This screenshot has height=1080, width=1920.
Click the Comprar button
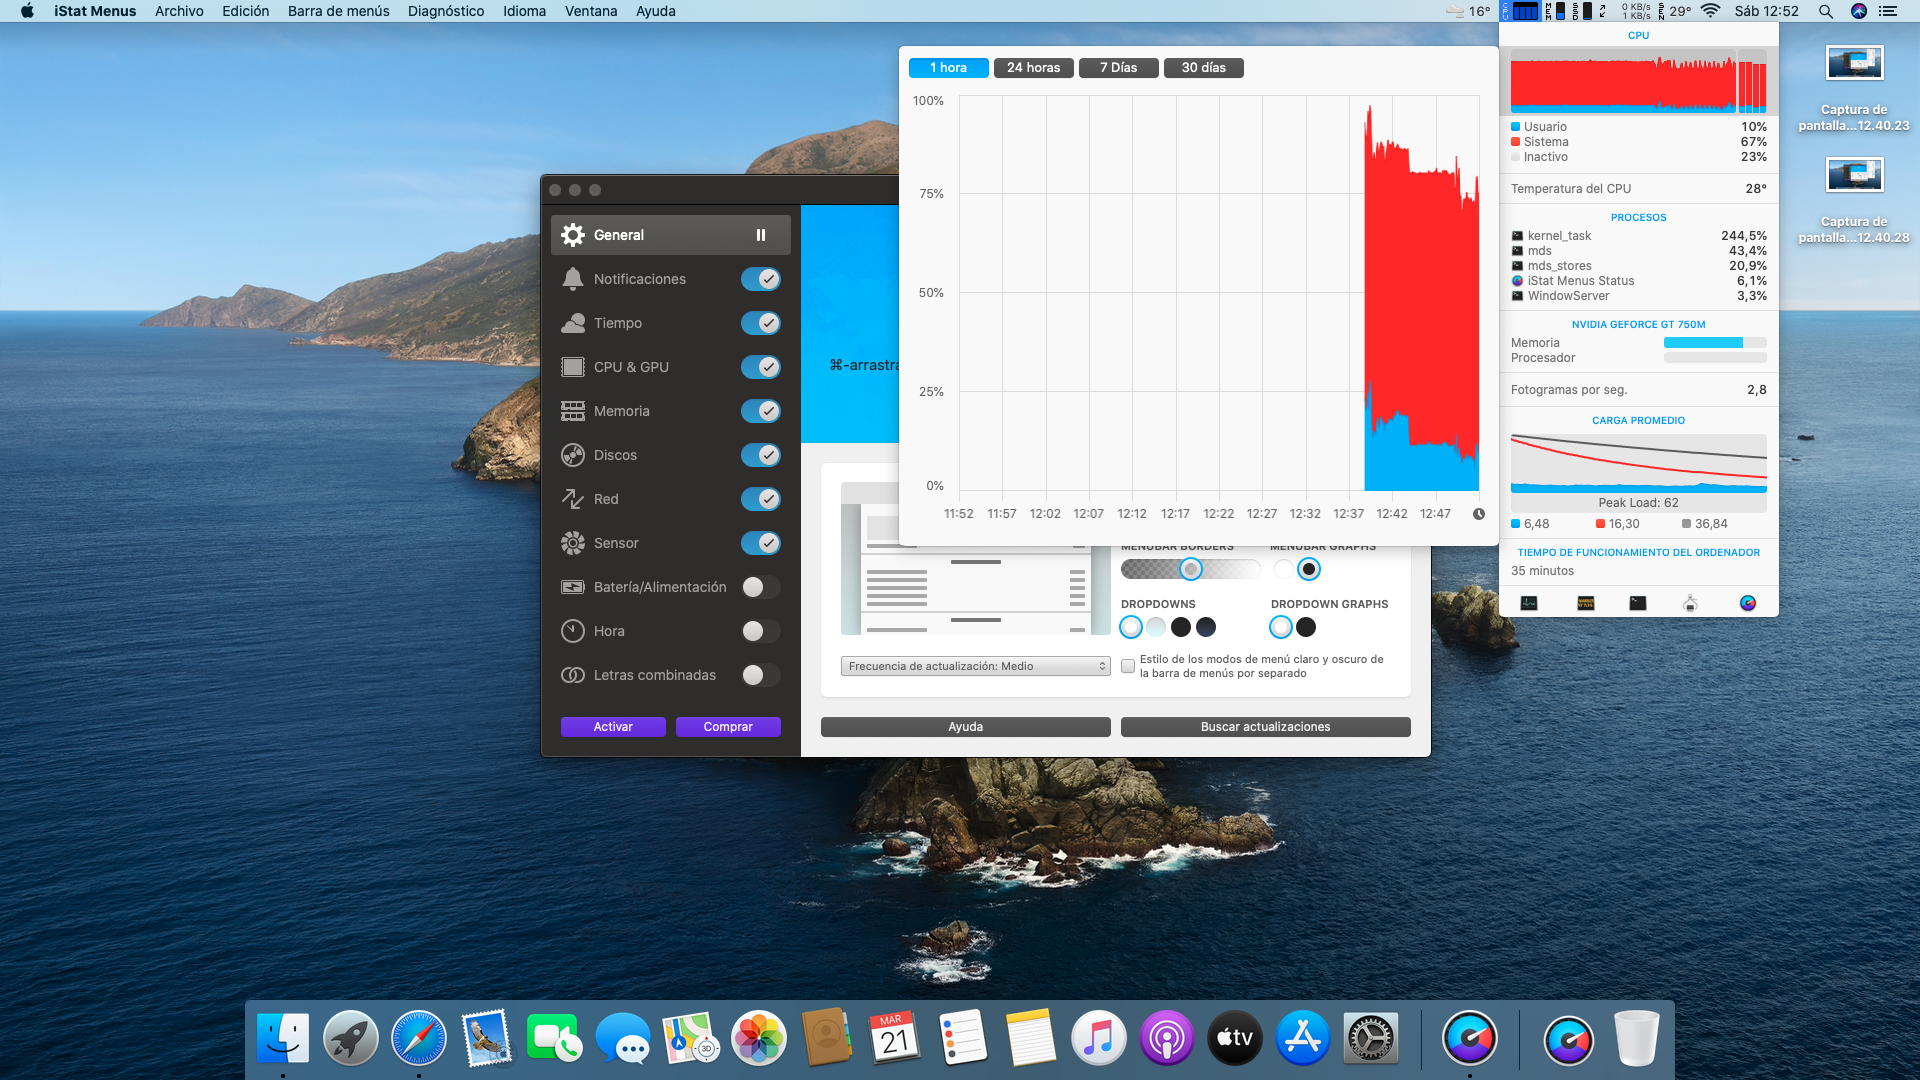[727, 727]
